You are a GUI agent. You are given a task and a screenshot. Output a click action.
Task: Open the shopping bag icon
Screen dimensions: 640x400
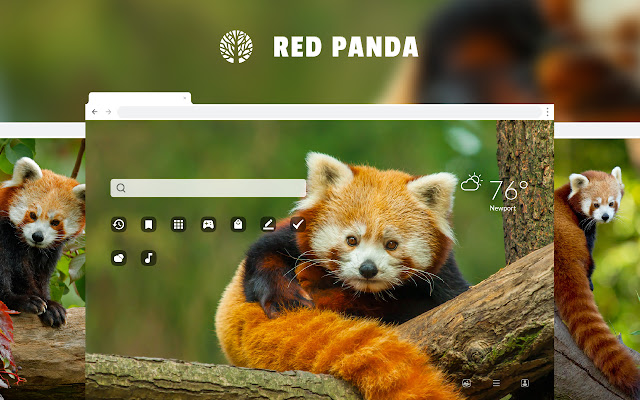tap(238, 224)
